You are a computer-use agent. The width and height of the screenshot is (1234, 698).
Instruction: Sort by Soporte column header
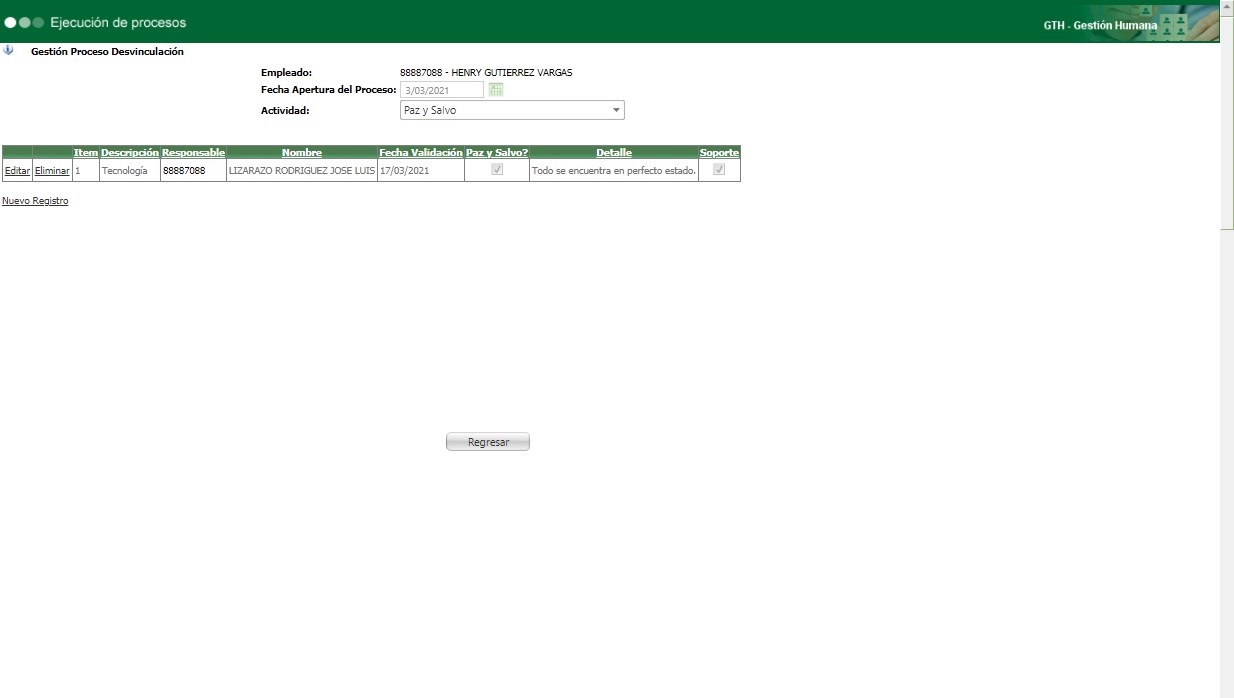coord(719,152)
